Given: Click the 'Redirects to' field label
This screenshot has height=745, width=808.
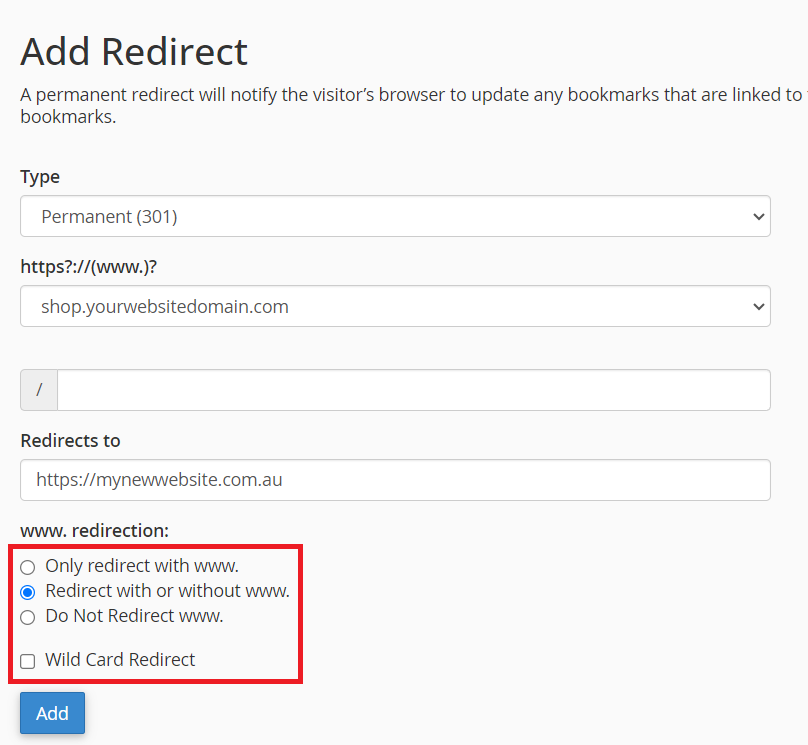Looking at the screenshot, I should (x=70, y=441).
